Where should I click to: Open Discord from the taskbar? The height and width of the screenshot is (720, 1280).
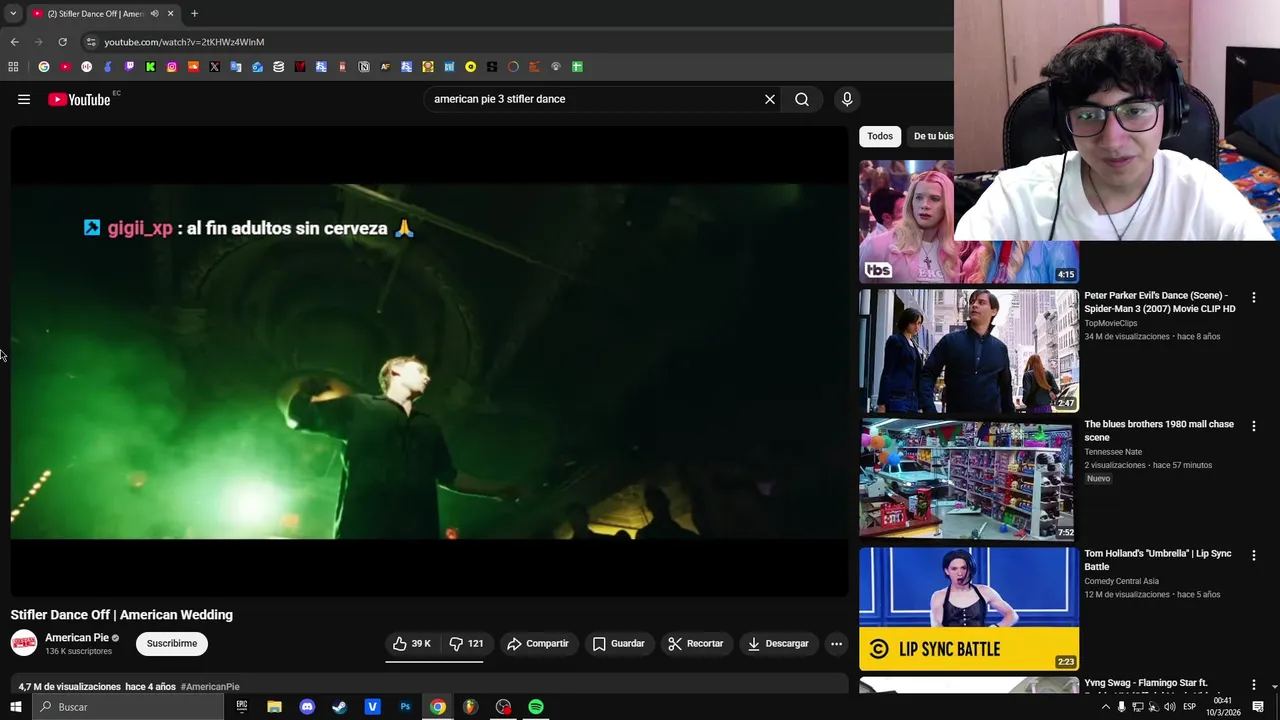click(307, 707)
